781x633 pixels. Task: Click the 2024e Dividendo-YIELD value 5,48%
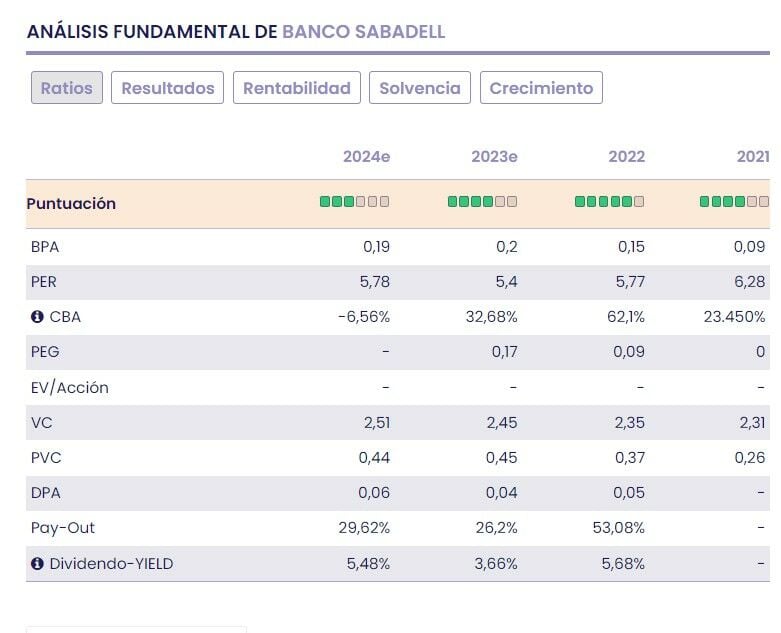tap(368, 564)
